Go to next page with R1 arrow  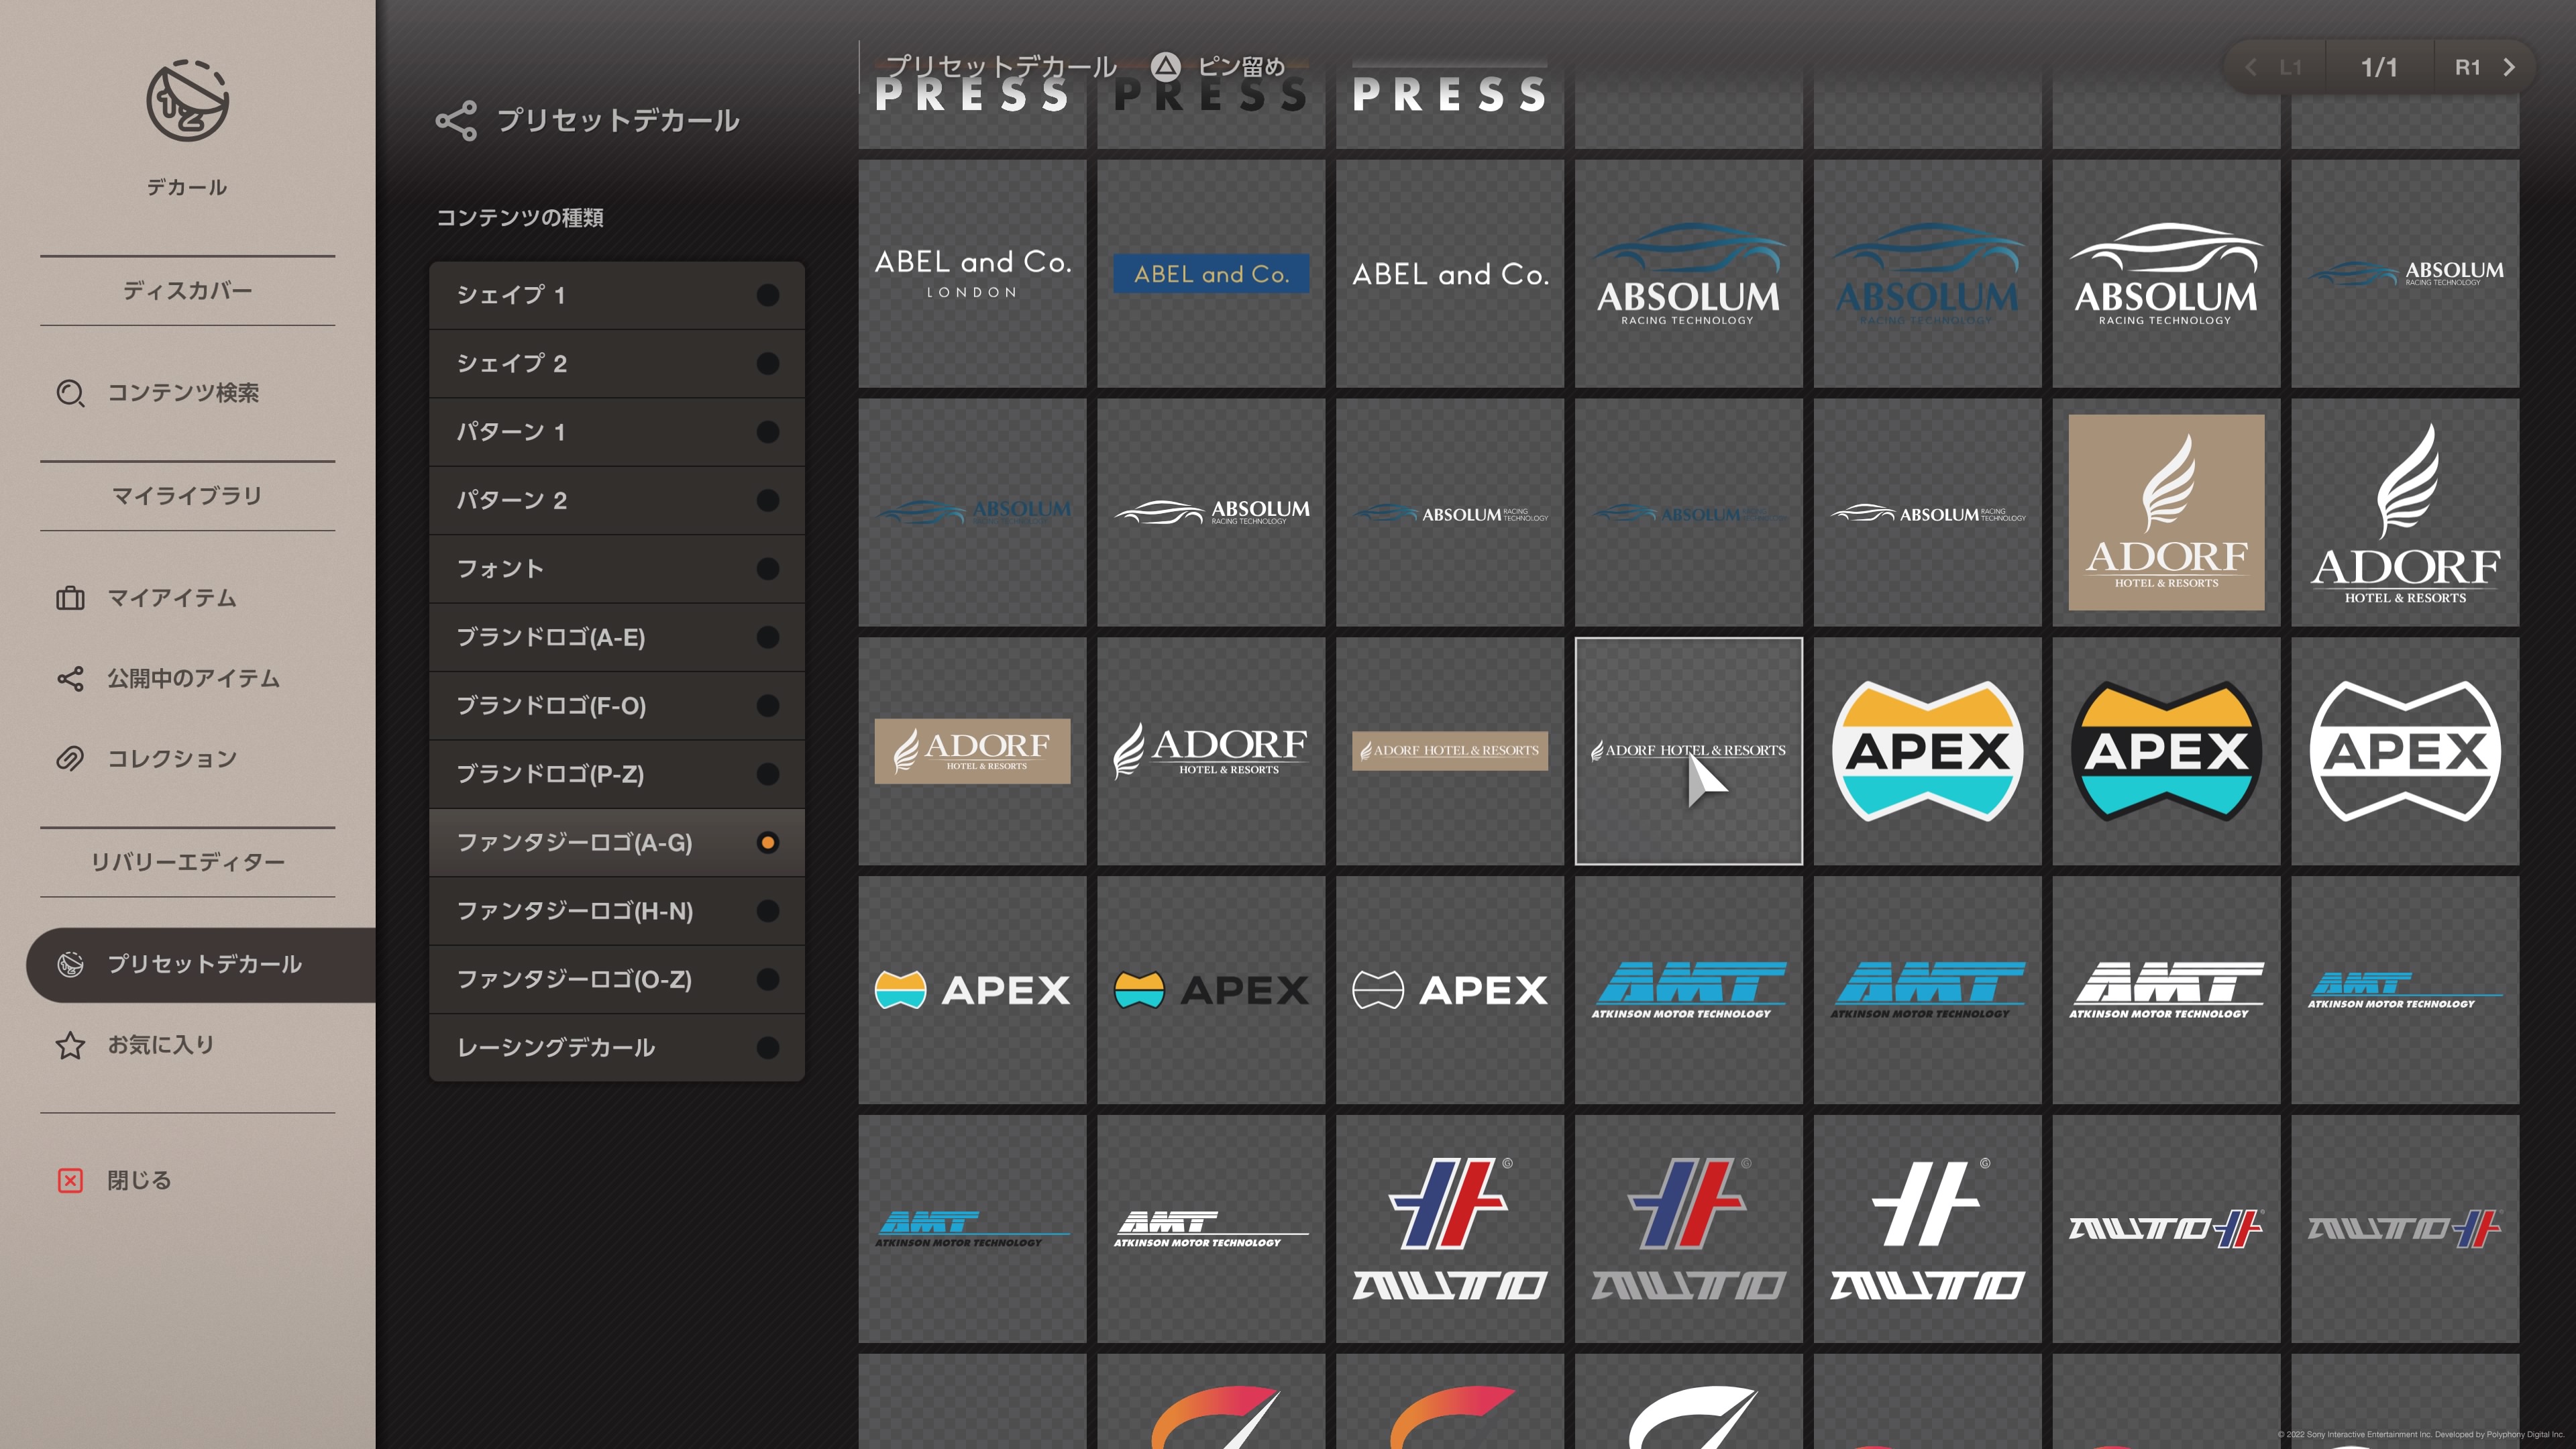click(x=2508, y=67)
